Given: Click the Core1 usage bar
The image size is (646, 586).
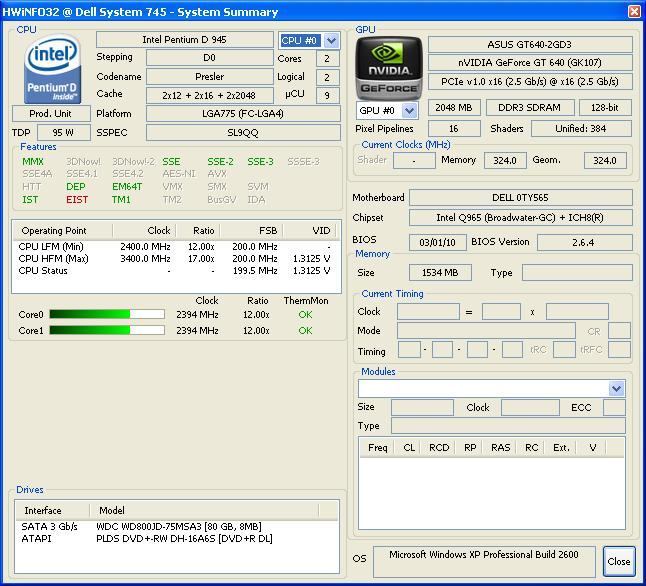Looking at the screenshot, I should (x=107, y=330).
